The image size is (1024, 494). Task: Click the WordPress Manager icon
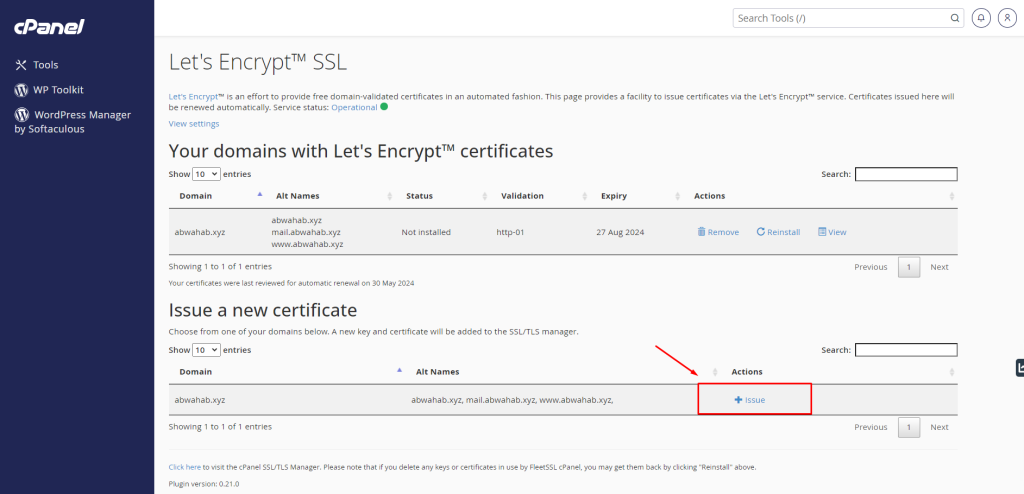pos(22,115)
